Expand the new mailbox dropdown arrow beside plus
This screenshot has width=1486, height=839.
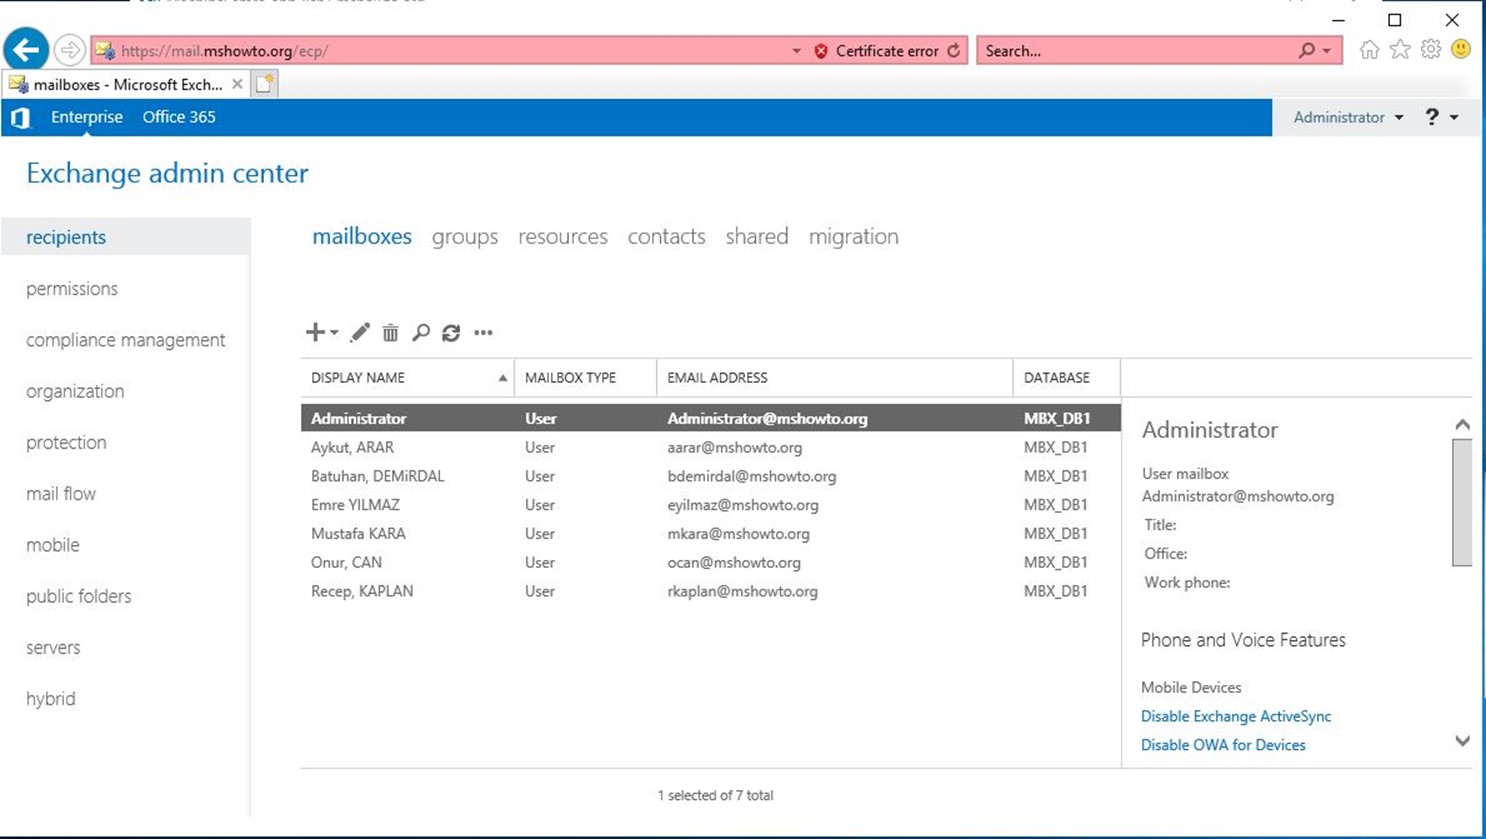point(334,333)
